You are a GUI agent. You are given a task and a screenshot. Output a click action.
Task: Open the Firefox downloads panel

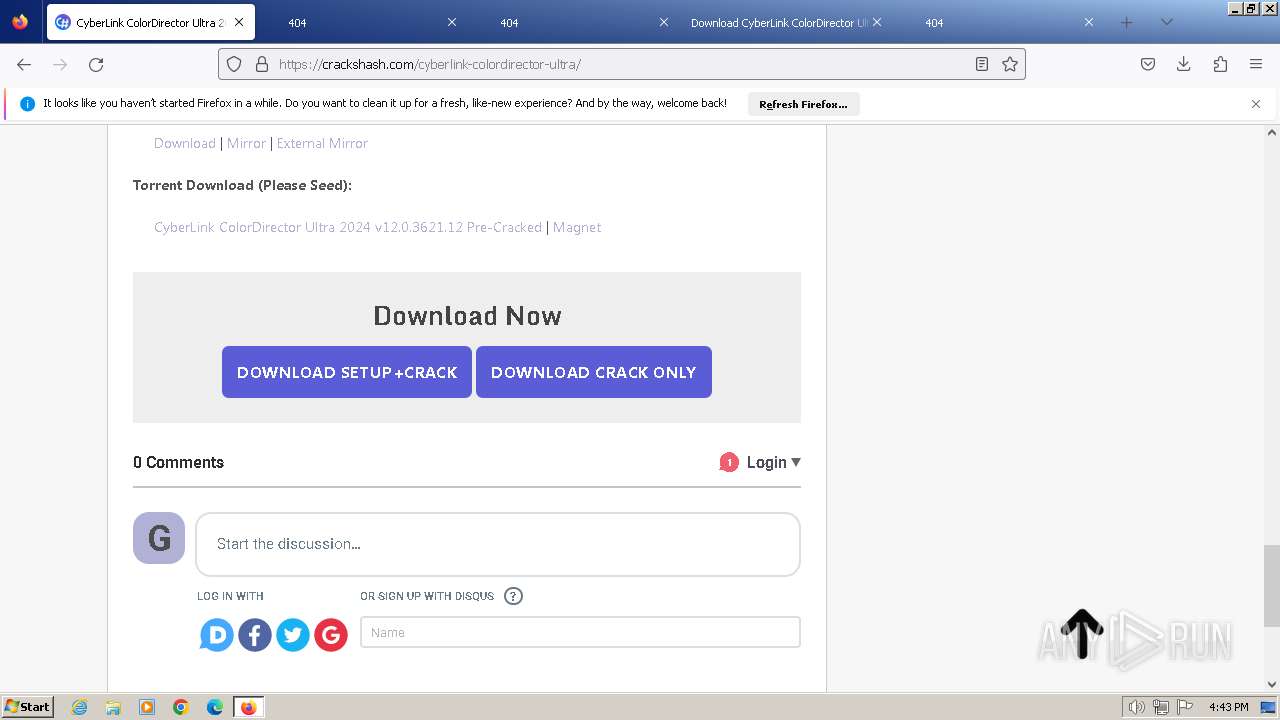click(x=1184, y=64)
